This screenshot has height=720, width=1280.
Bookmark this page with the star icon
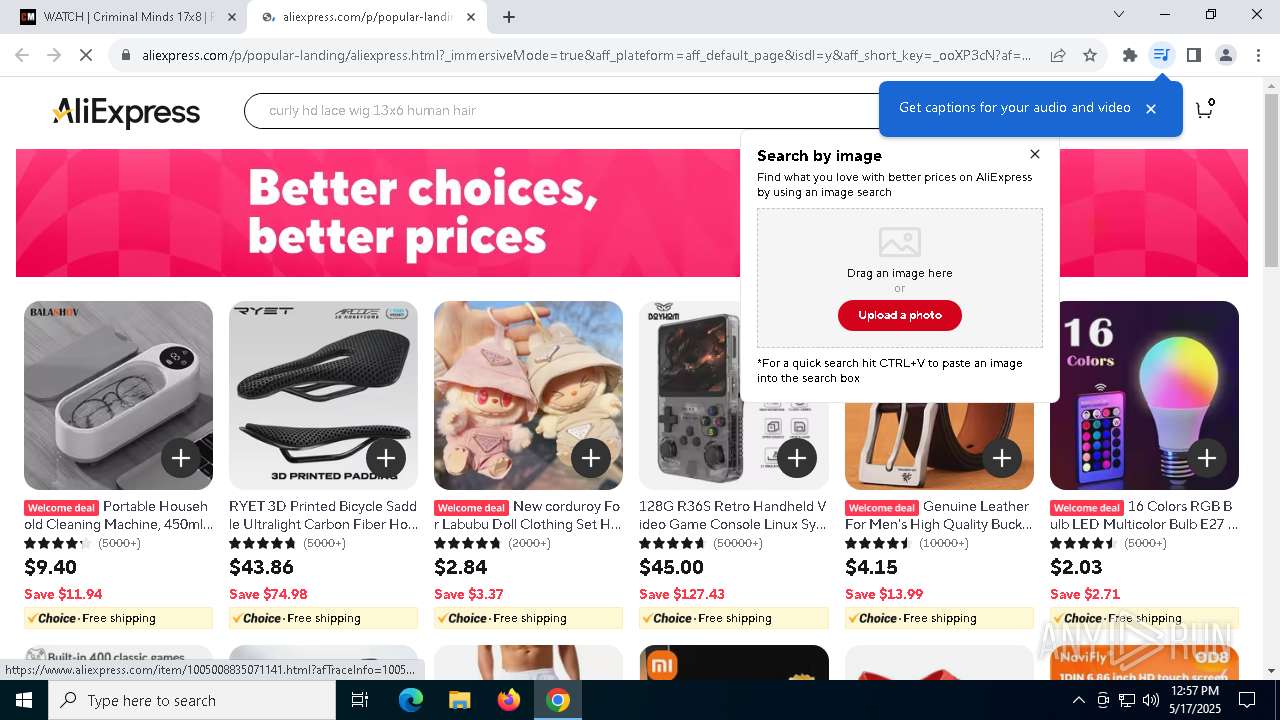tap(1090, 55)
